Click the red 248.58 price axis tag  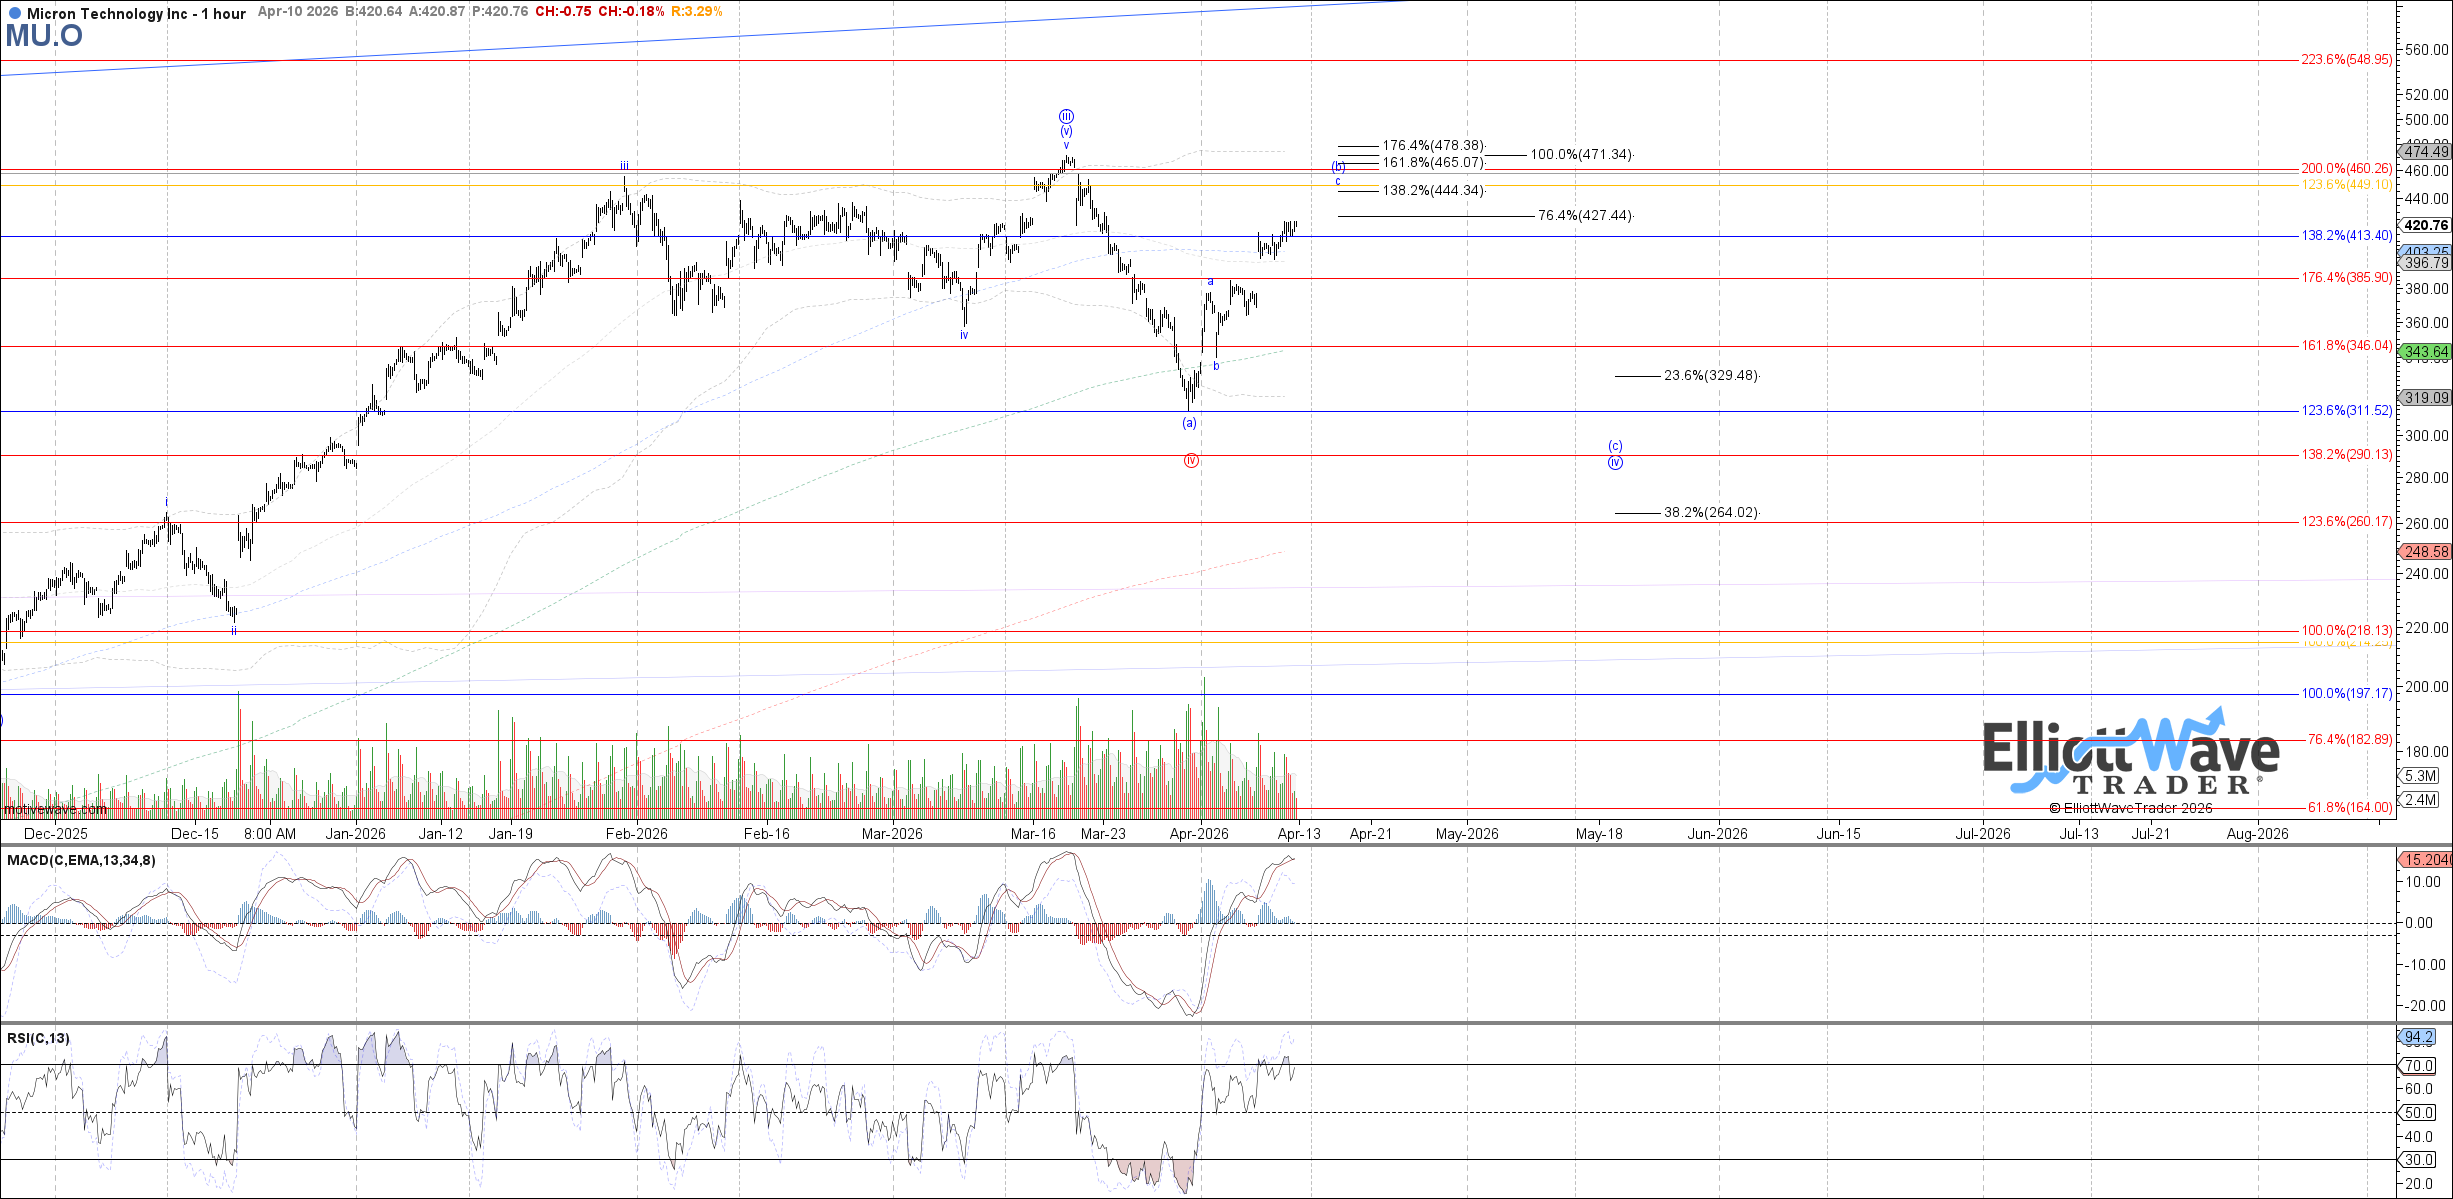[x=2426, y=552]
